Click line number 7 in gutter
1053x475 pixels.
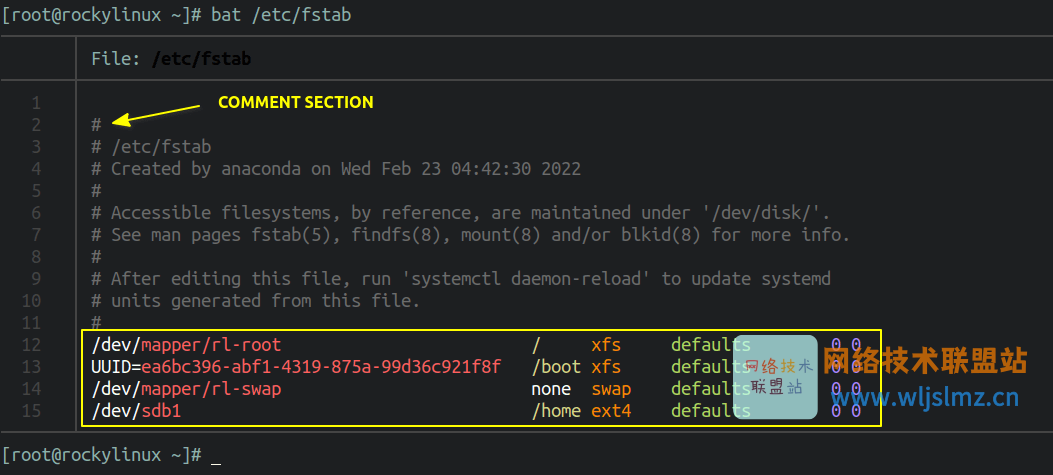(36, 235)
